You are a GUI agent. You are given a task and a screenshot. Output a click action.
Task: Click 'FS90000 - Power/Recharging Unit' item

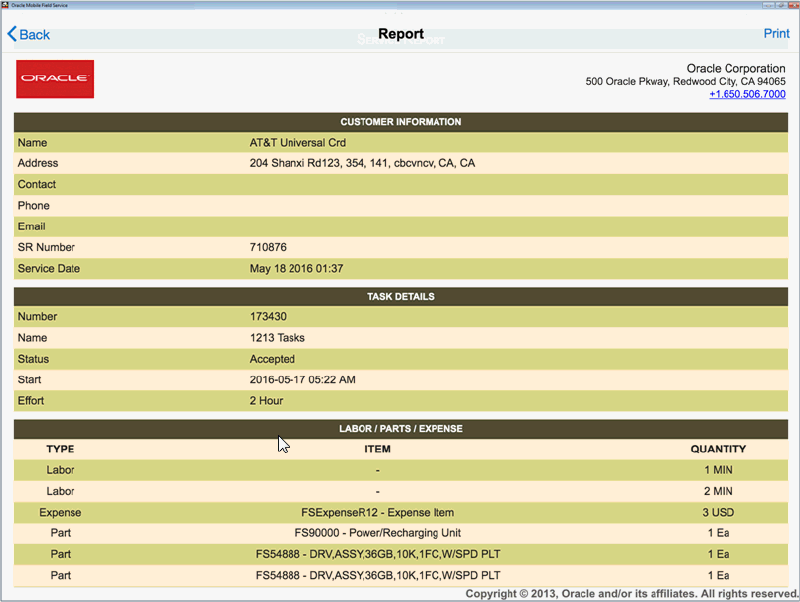coord(377,533)
